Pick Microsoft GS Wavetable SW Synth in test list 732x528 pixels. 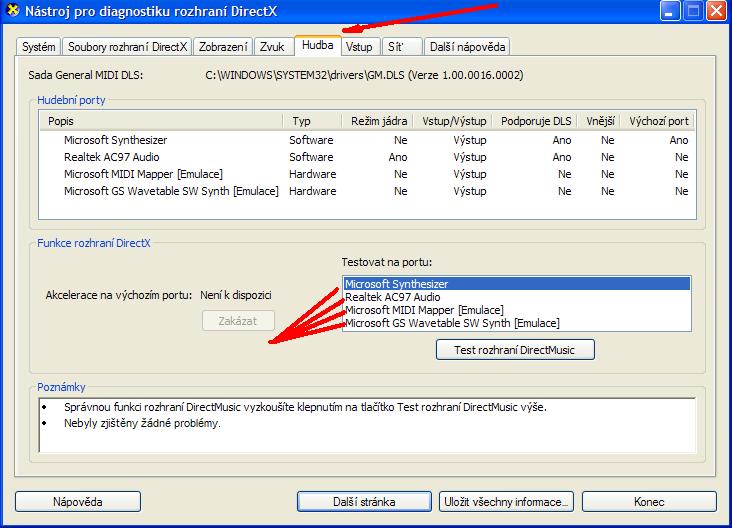point(452,323)
